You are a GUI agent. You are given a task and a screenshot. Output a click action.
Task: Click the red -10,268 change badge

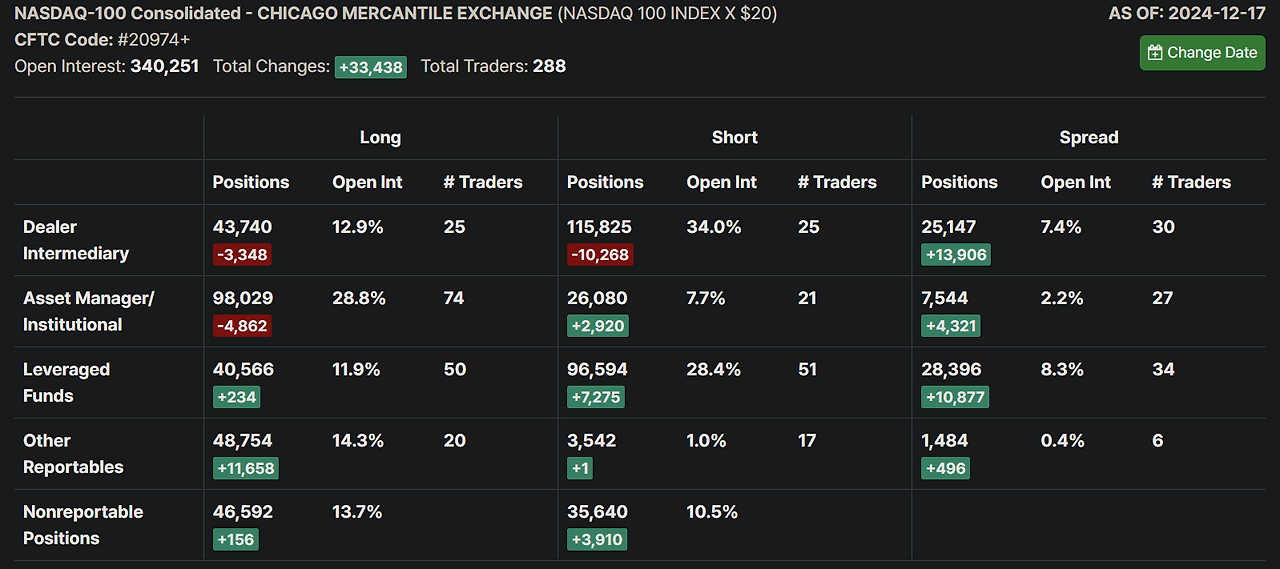(600, 255)
